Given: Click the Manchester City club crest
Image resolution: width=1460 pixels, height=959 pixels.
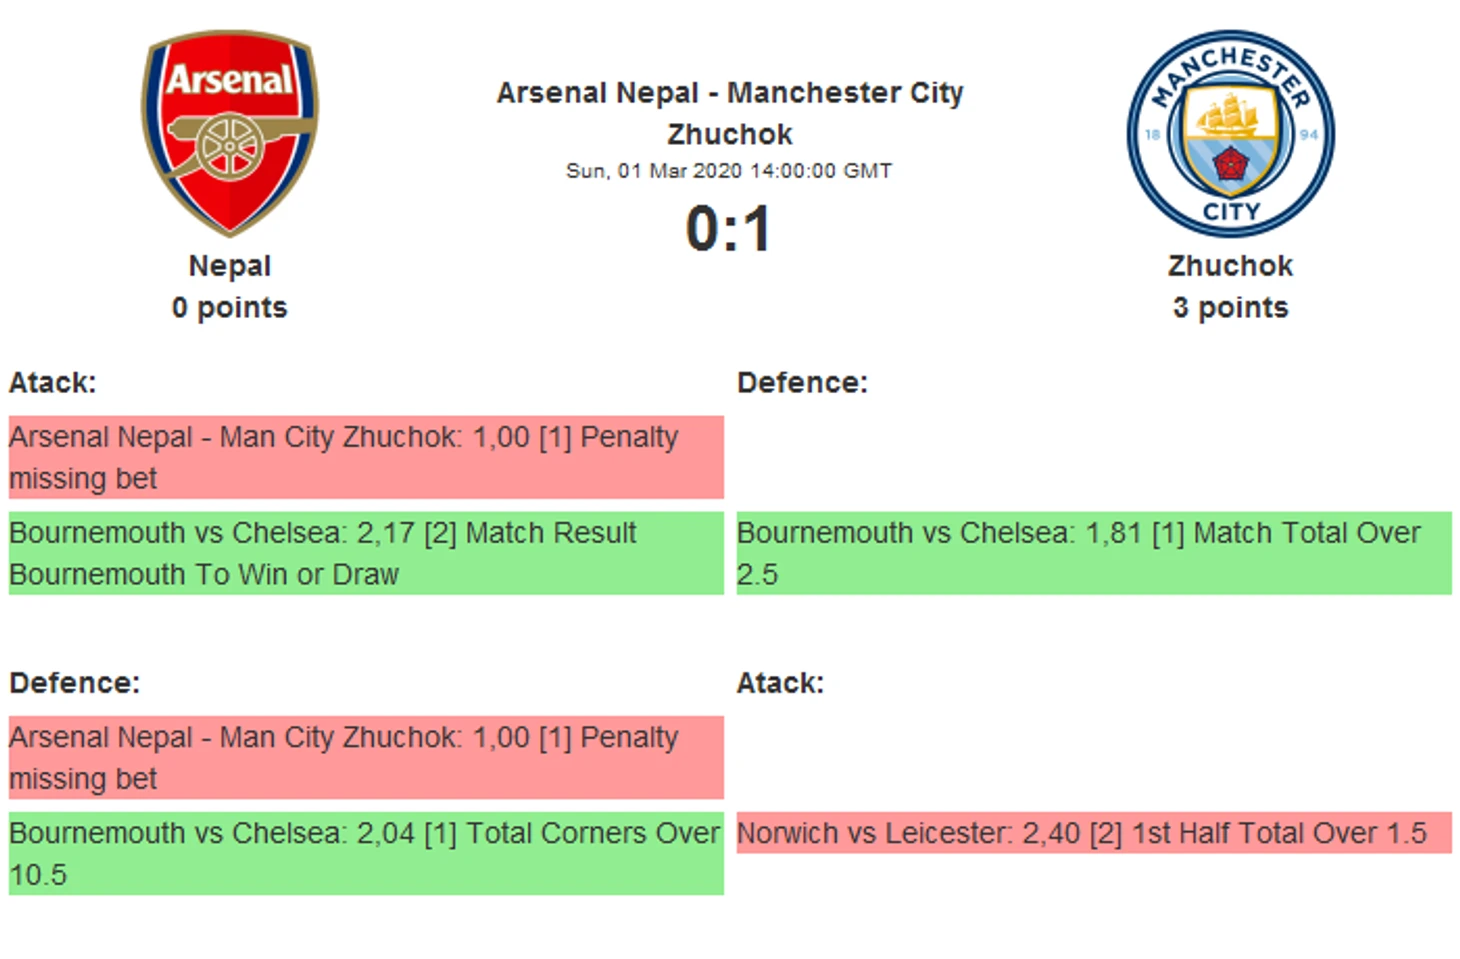Looking at the screenshot, I should pos(1230,133).
